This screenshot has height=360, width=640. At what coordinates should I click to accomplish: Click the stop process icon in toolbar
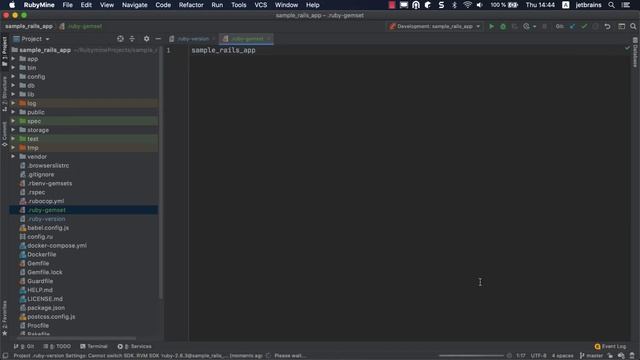[x=544, y=27]
